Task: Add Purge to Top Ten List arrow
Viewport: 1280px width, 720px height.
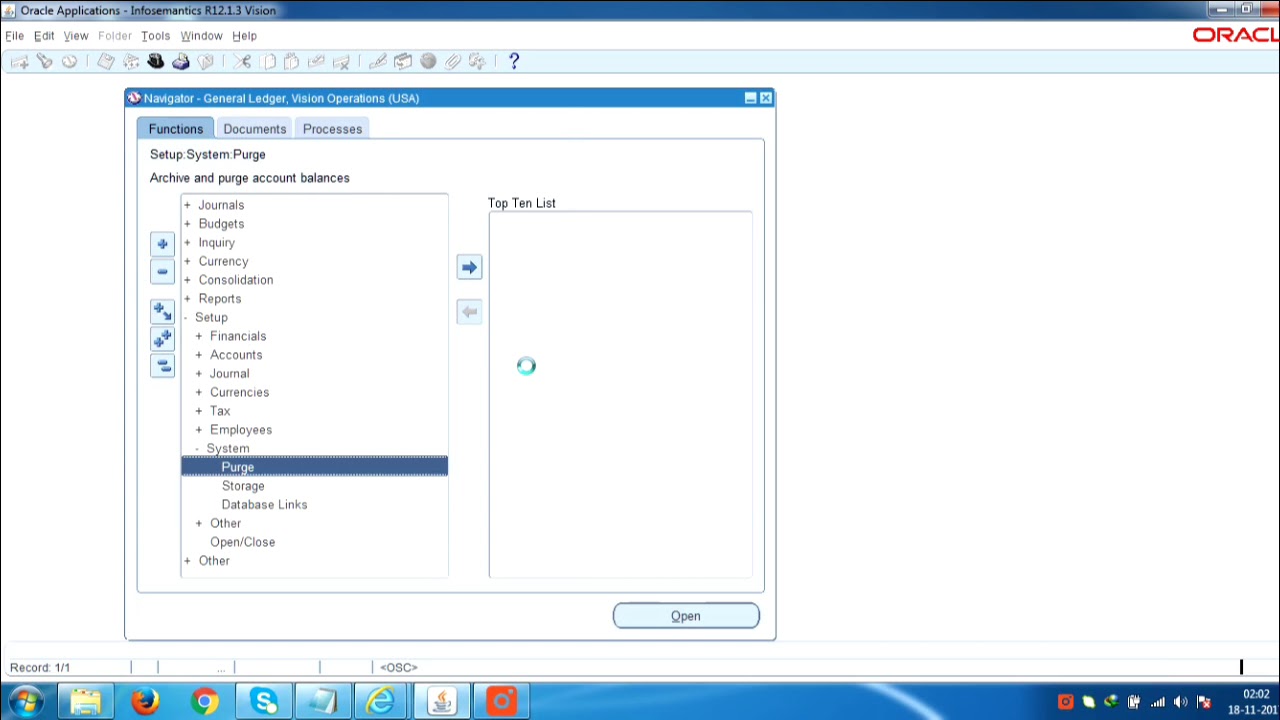Action: tap(469, 267)
